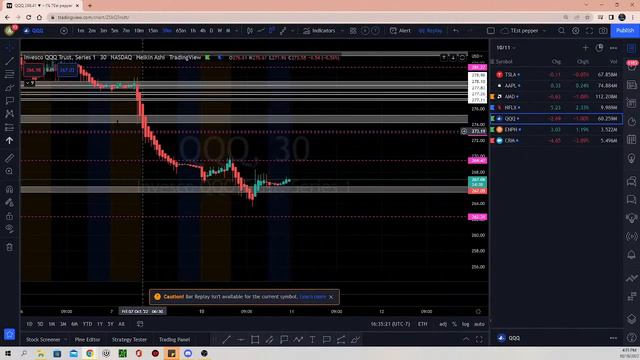Set date range to All
The width and height of the screenshot is (640, 360).
tap(121, 324)
